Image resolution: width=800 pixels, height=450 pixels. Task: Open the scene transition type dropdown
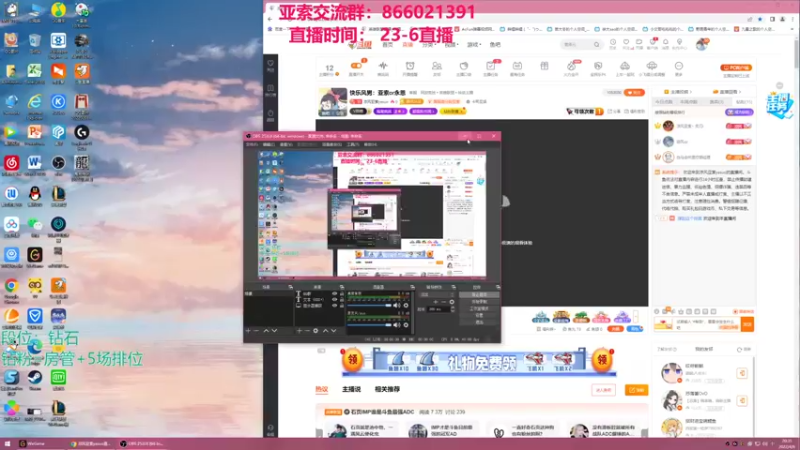coord(436,295)
